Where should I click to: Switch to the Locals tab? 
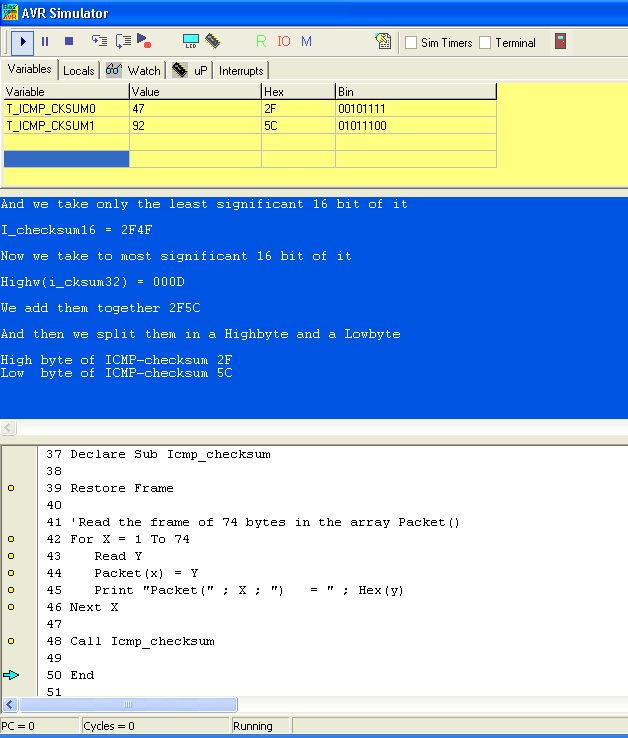coord(79,71)
